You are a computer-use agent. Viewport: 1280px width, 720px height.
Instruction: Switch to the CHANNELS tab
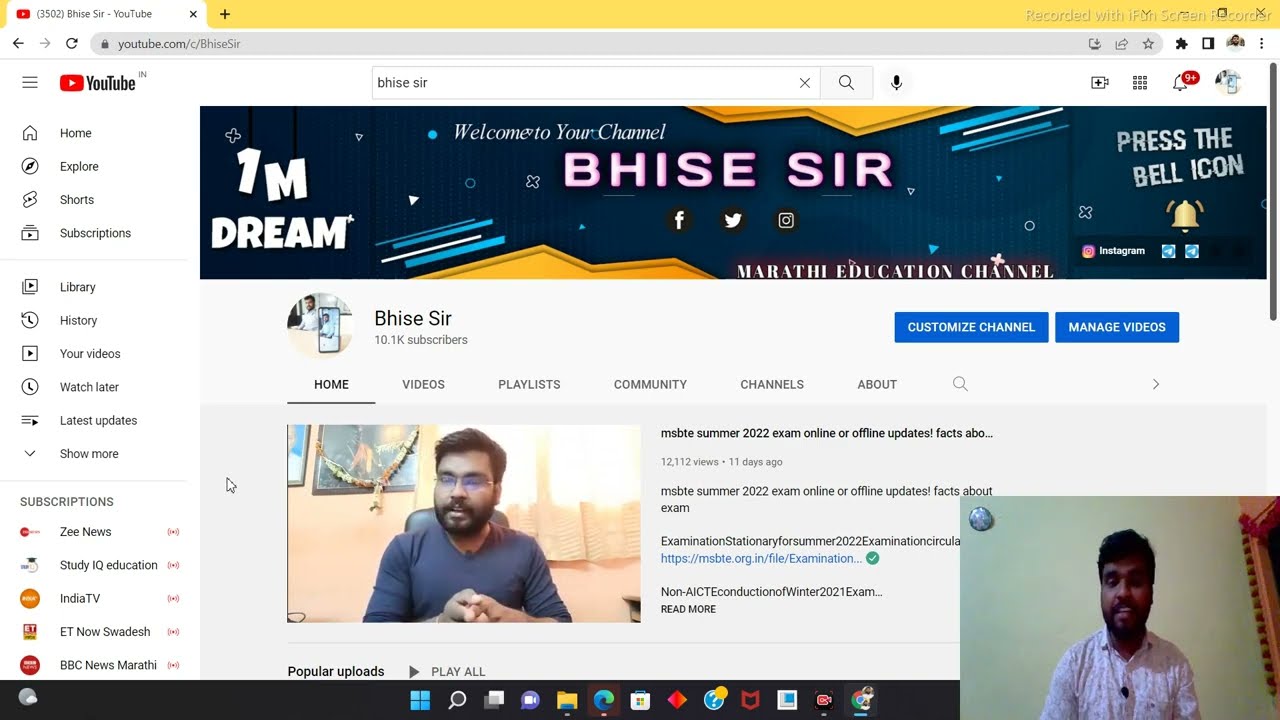click(772, 384)
